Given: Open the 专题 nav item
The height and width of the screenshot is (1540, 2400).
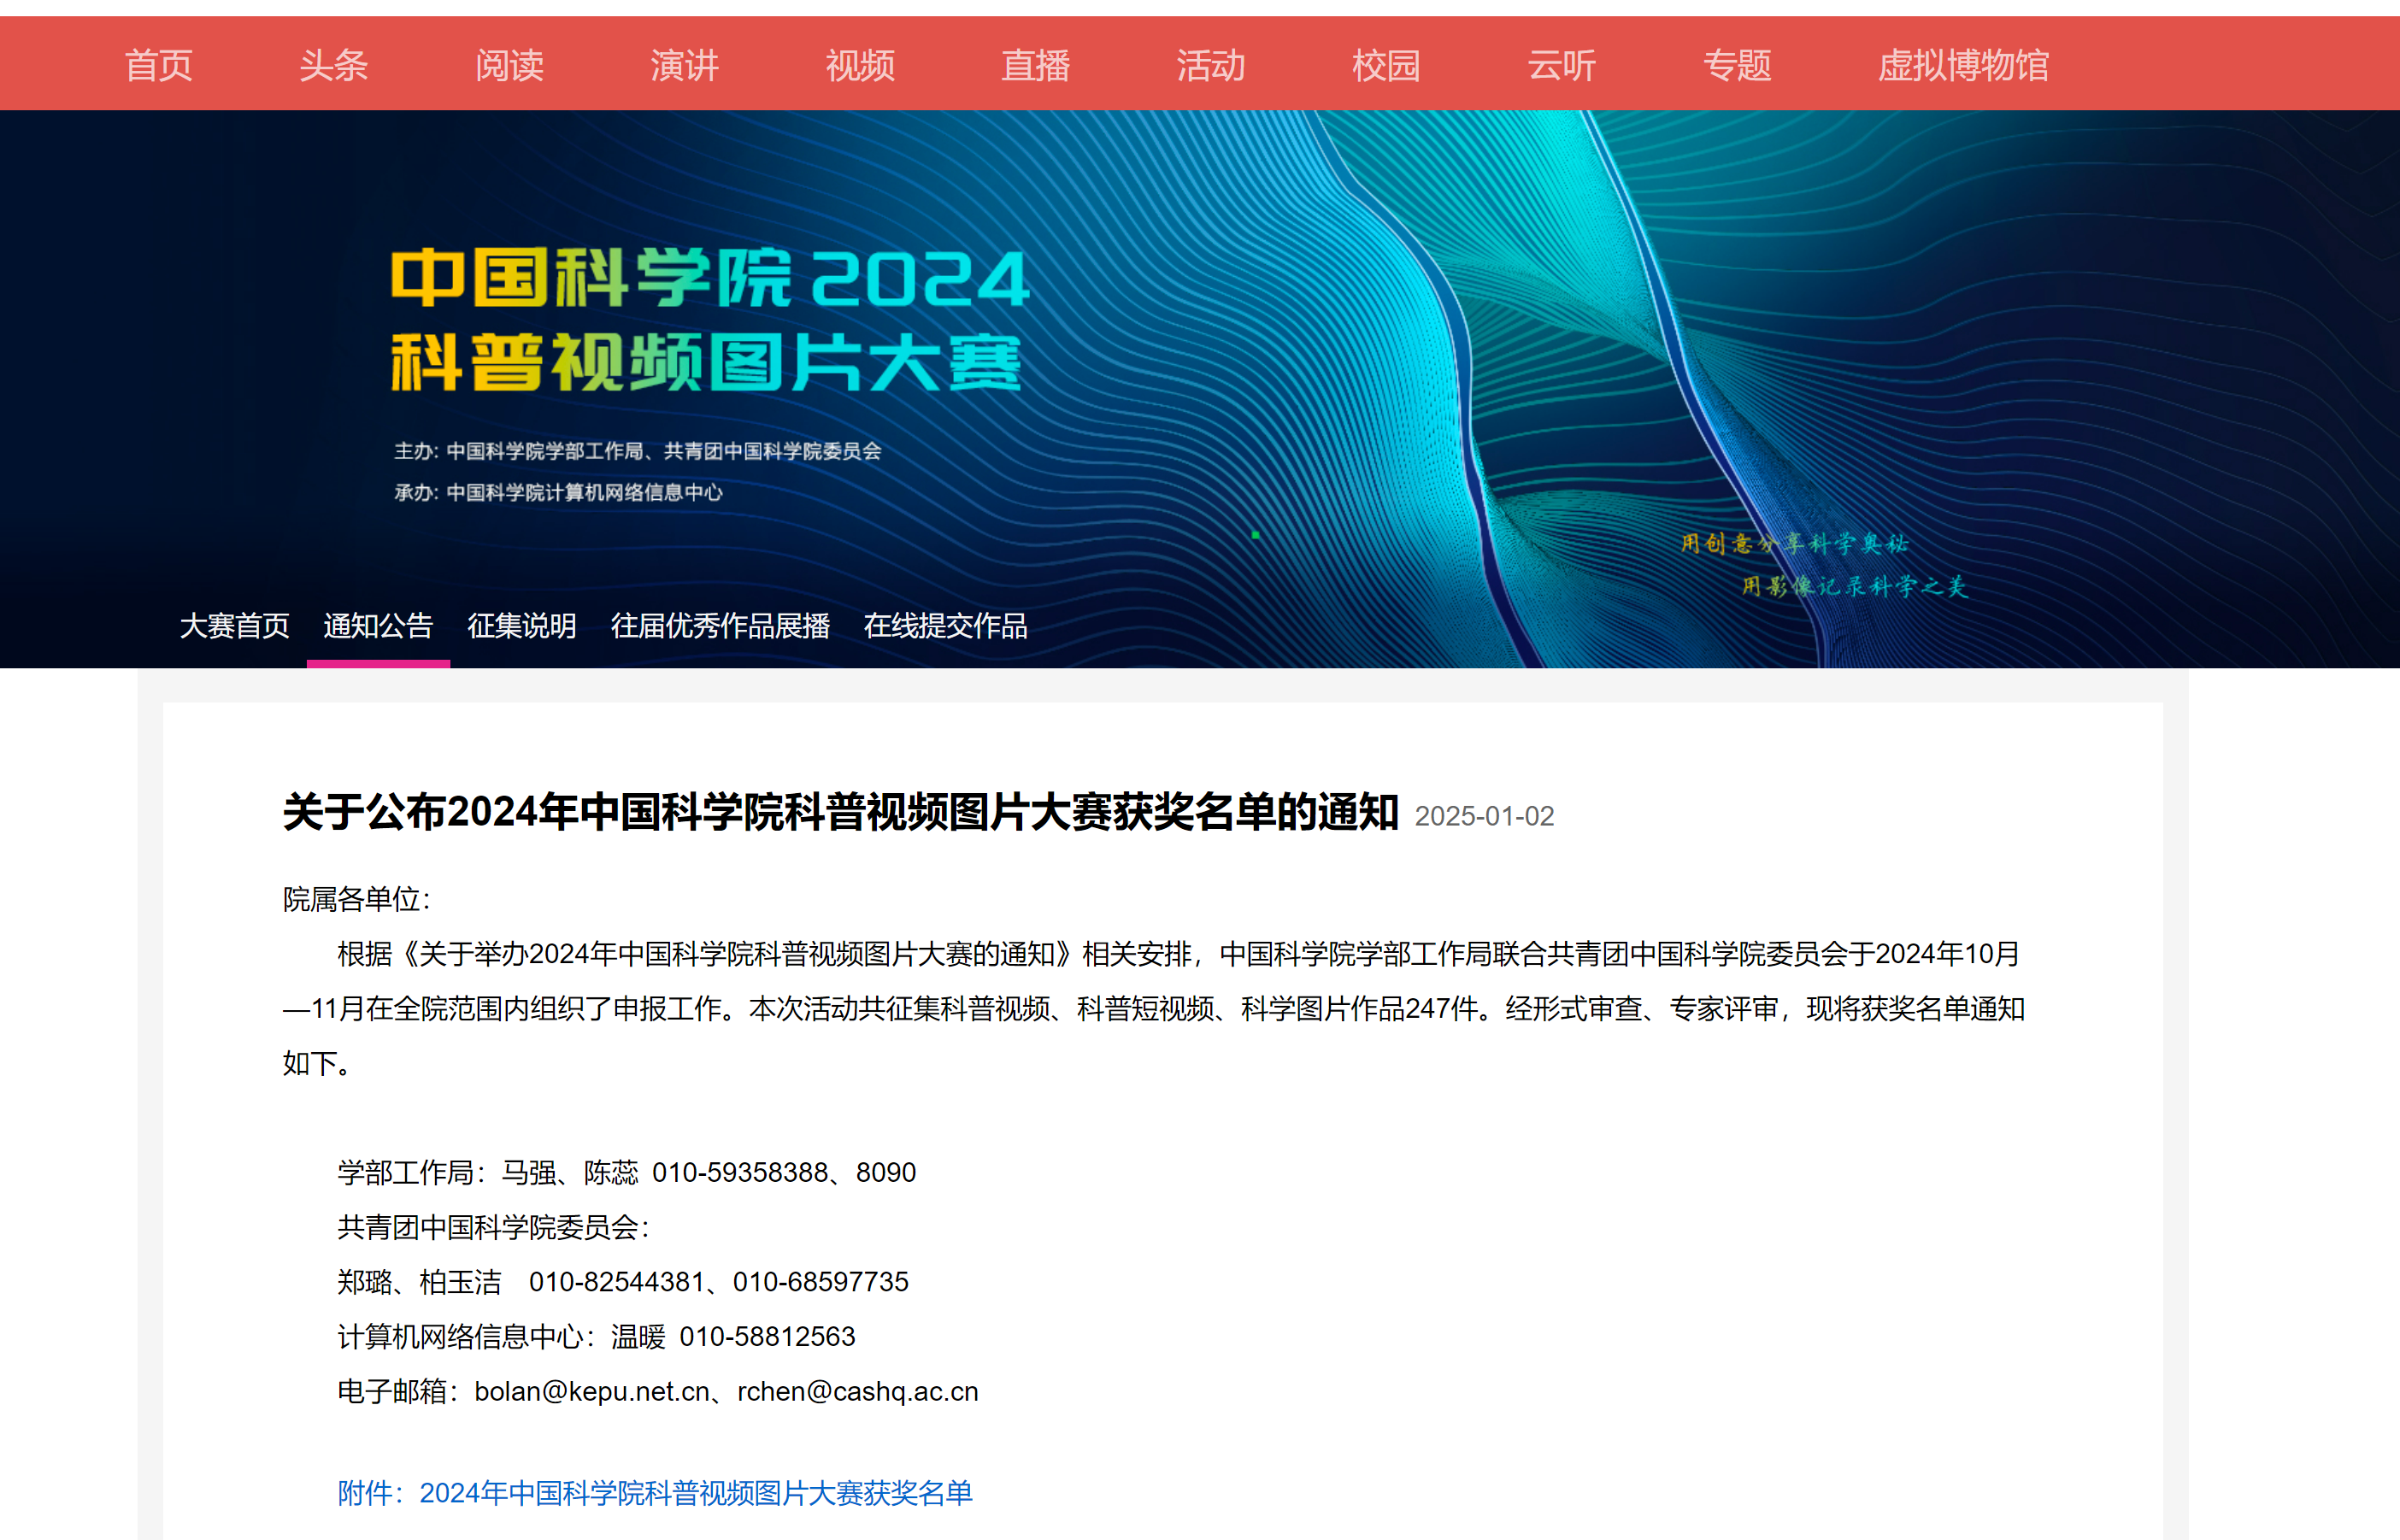Looking at the screenshot, I should 1737,66.
